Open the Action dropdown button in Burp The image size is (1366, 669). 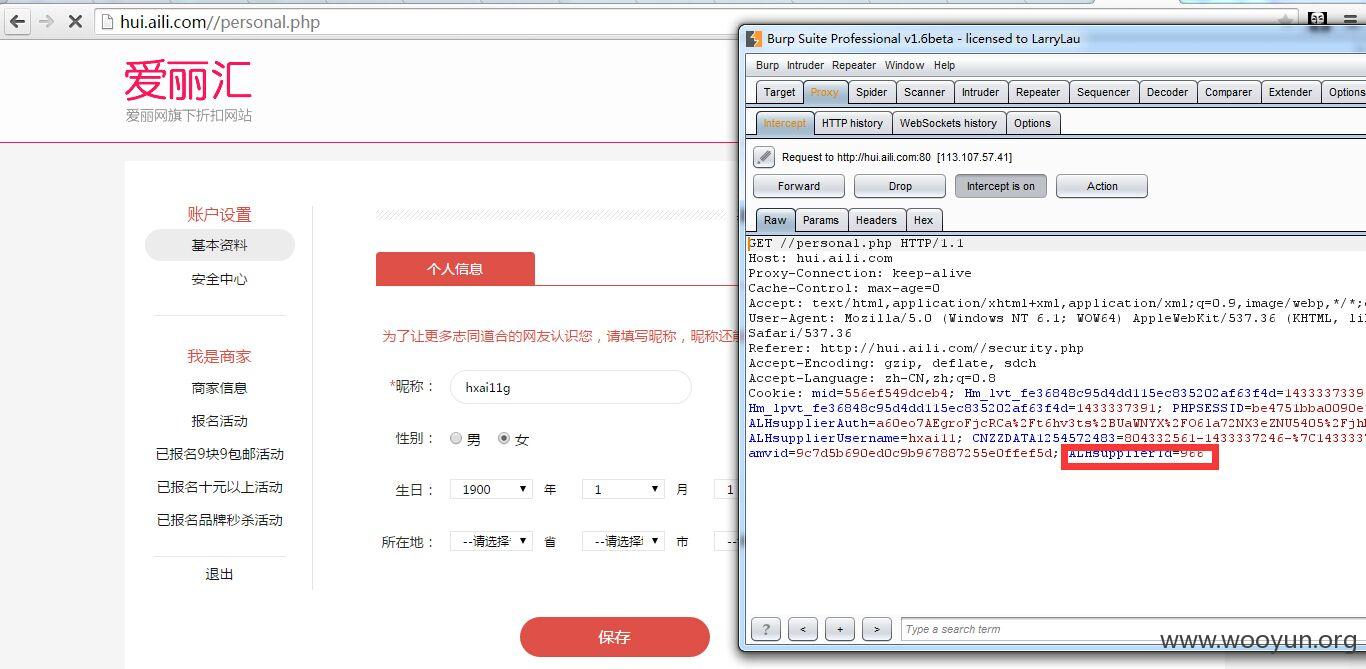(x=1102, y=186)
